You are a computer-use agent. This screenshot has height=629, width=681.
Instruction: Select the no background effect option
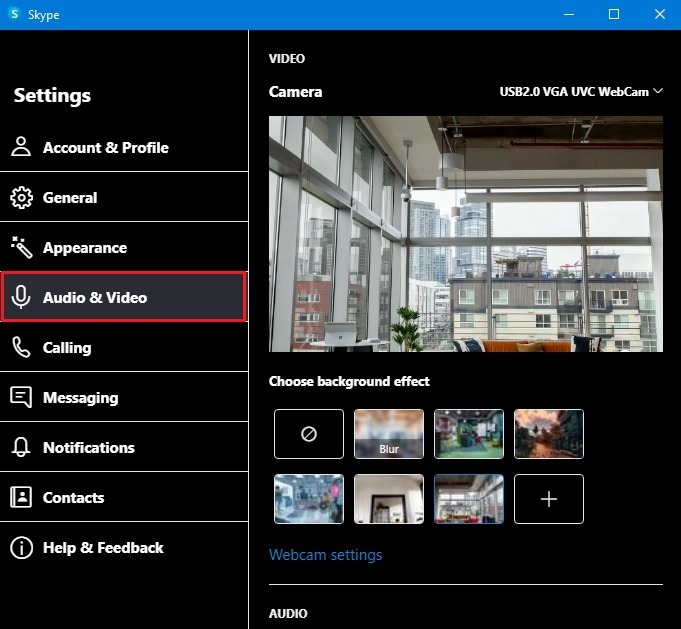(309, 434)
